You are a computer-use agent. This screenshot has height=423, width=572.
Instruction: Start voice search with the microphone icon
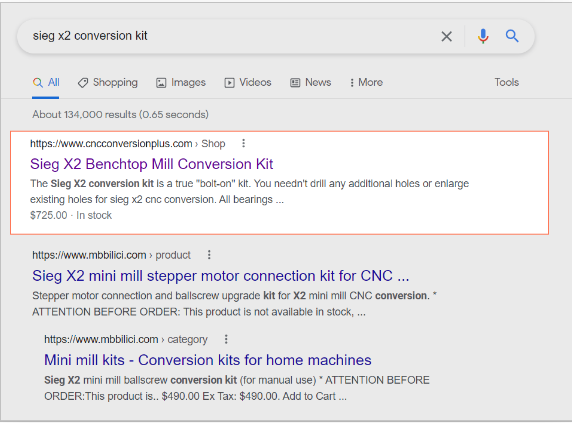pyautogui.click(x=483, y=36)
